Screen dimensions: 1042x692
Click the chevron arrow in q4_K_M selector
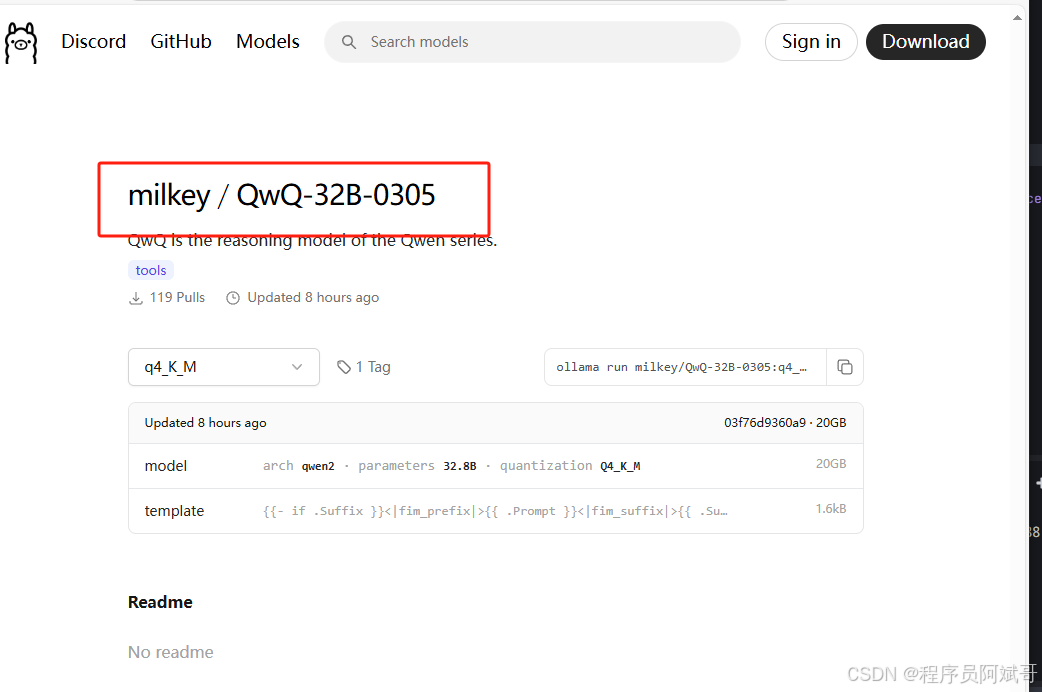tap(297, 367)
